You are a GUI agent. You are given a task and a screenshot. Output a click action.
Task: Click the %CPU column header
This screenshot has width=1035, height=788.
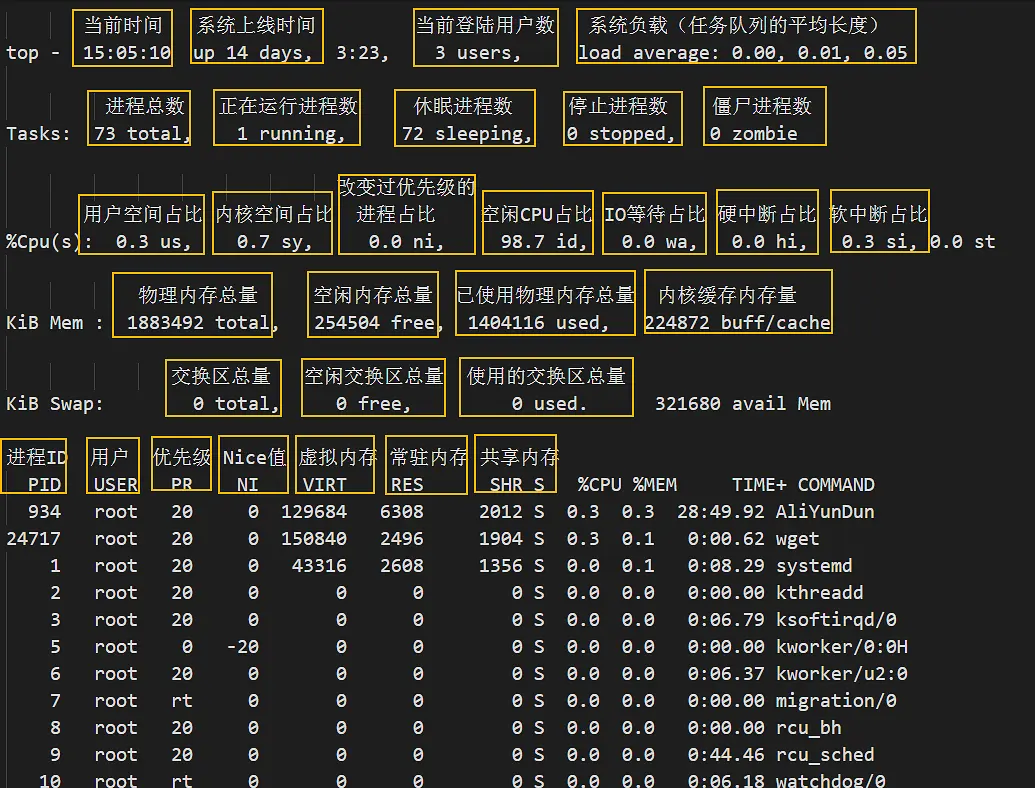coord(599,484)
